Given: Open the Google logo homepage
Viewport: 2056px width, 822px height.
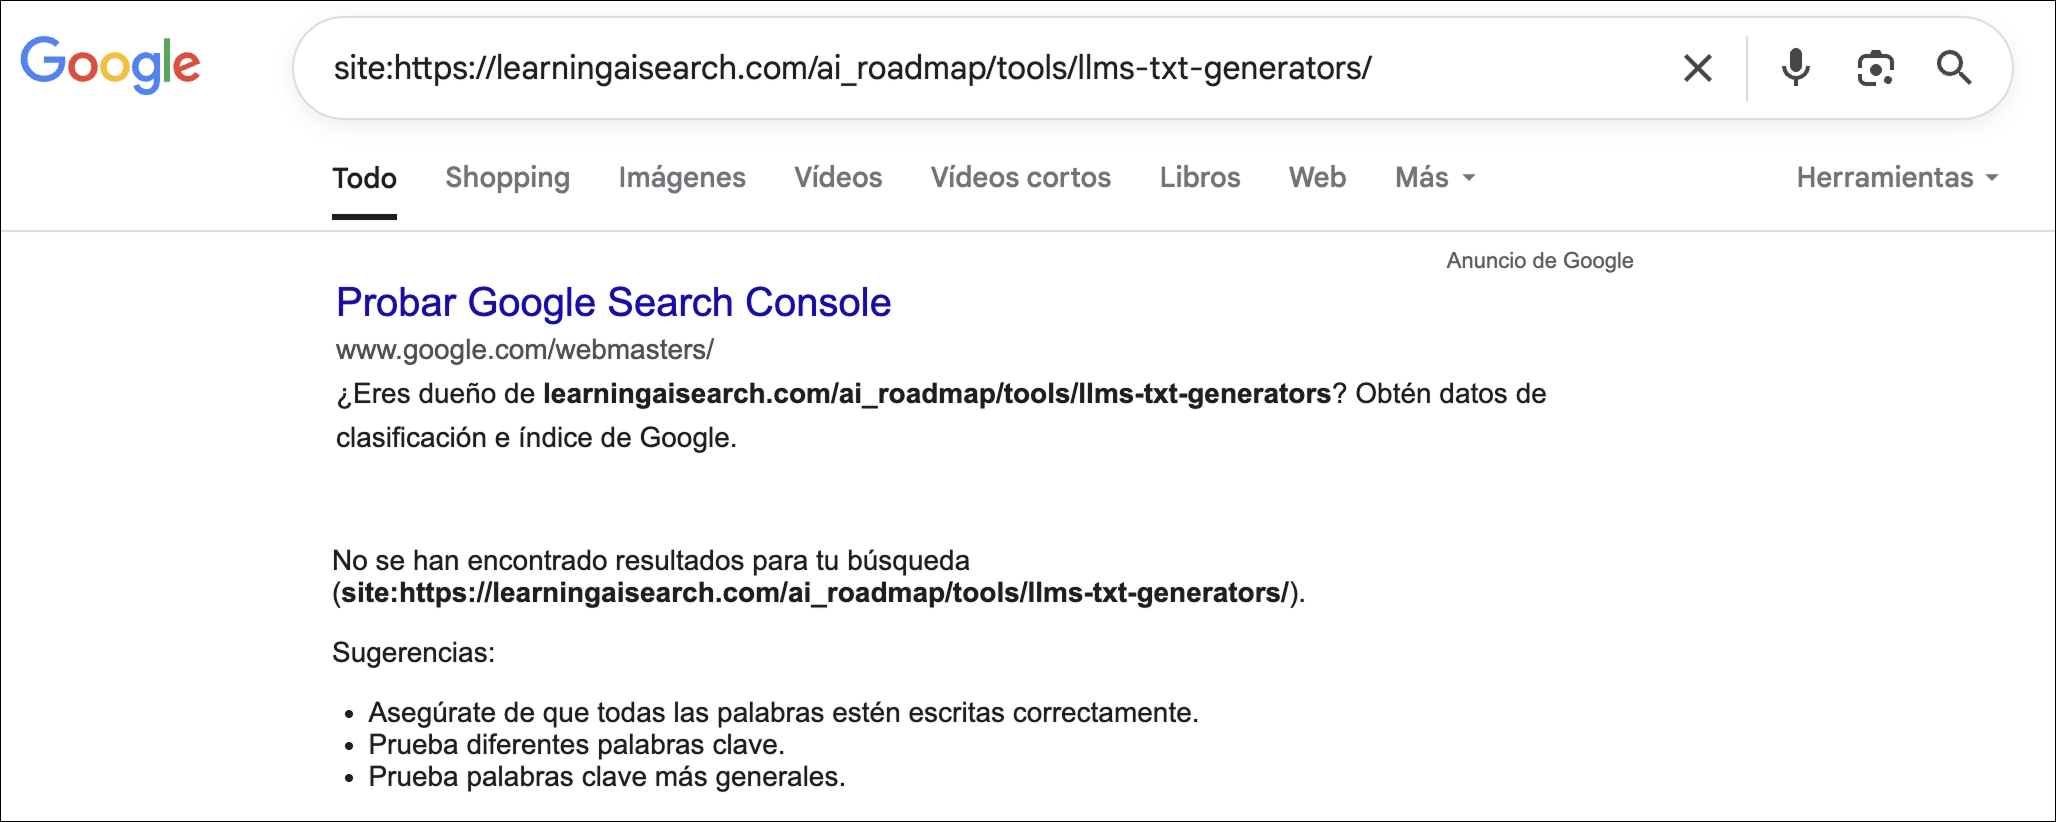Looking at the screenshot, I should click(x=110, y=65).
